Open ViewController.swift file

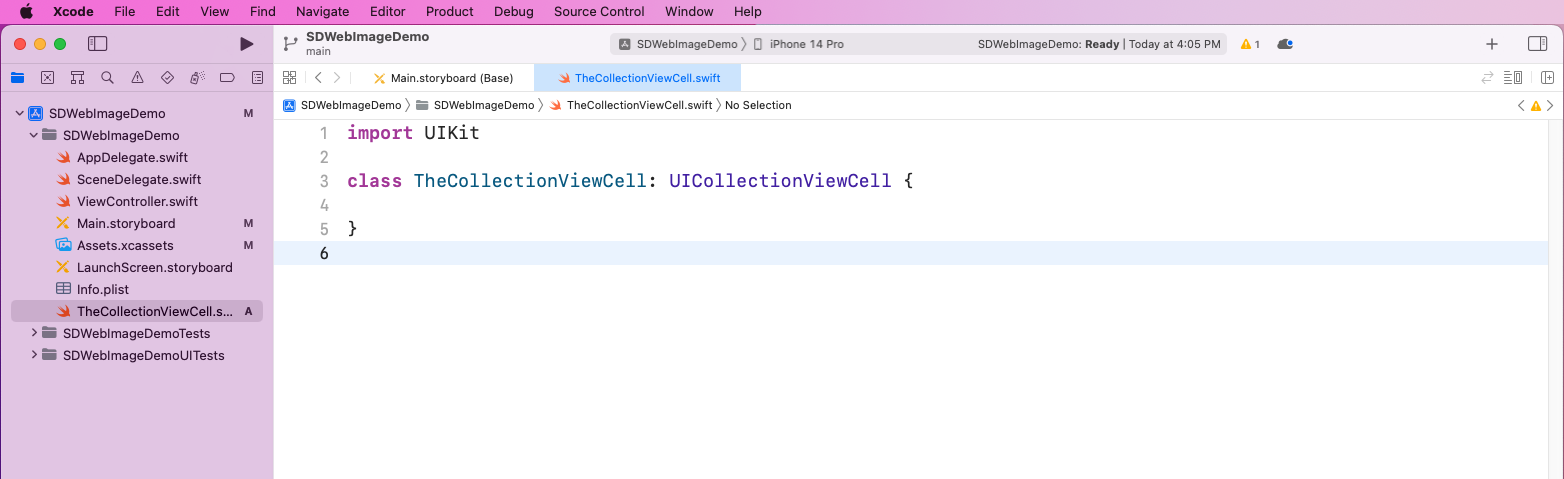coord(137,201)
